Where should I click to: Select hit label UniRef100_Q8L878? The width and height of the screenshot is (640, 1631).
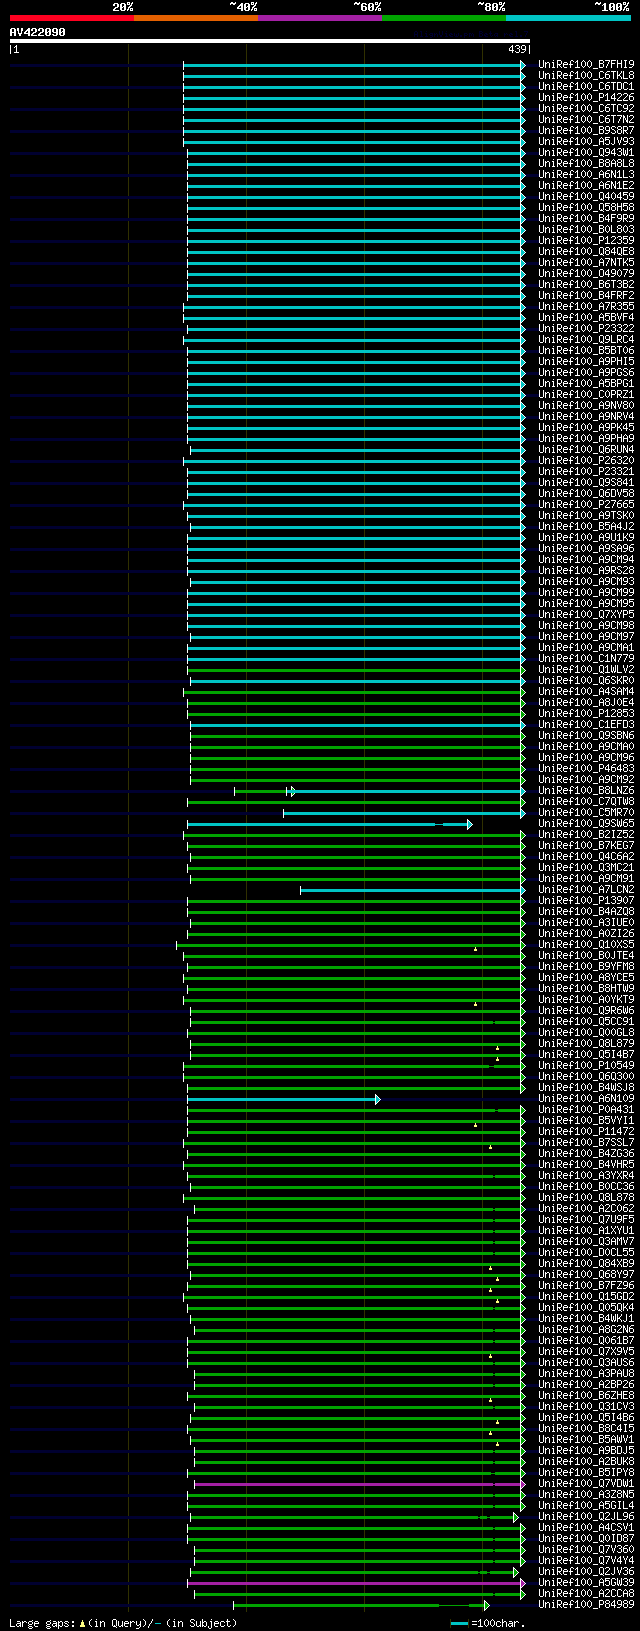click(x=586, y=1198)
